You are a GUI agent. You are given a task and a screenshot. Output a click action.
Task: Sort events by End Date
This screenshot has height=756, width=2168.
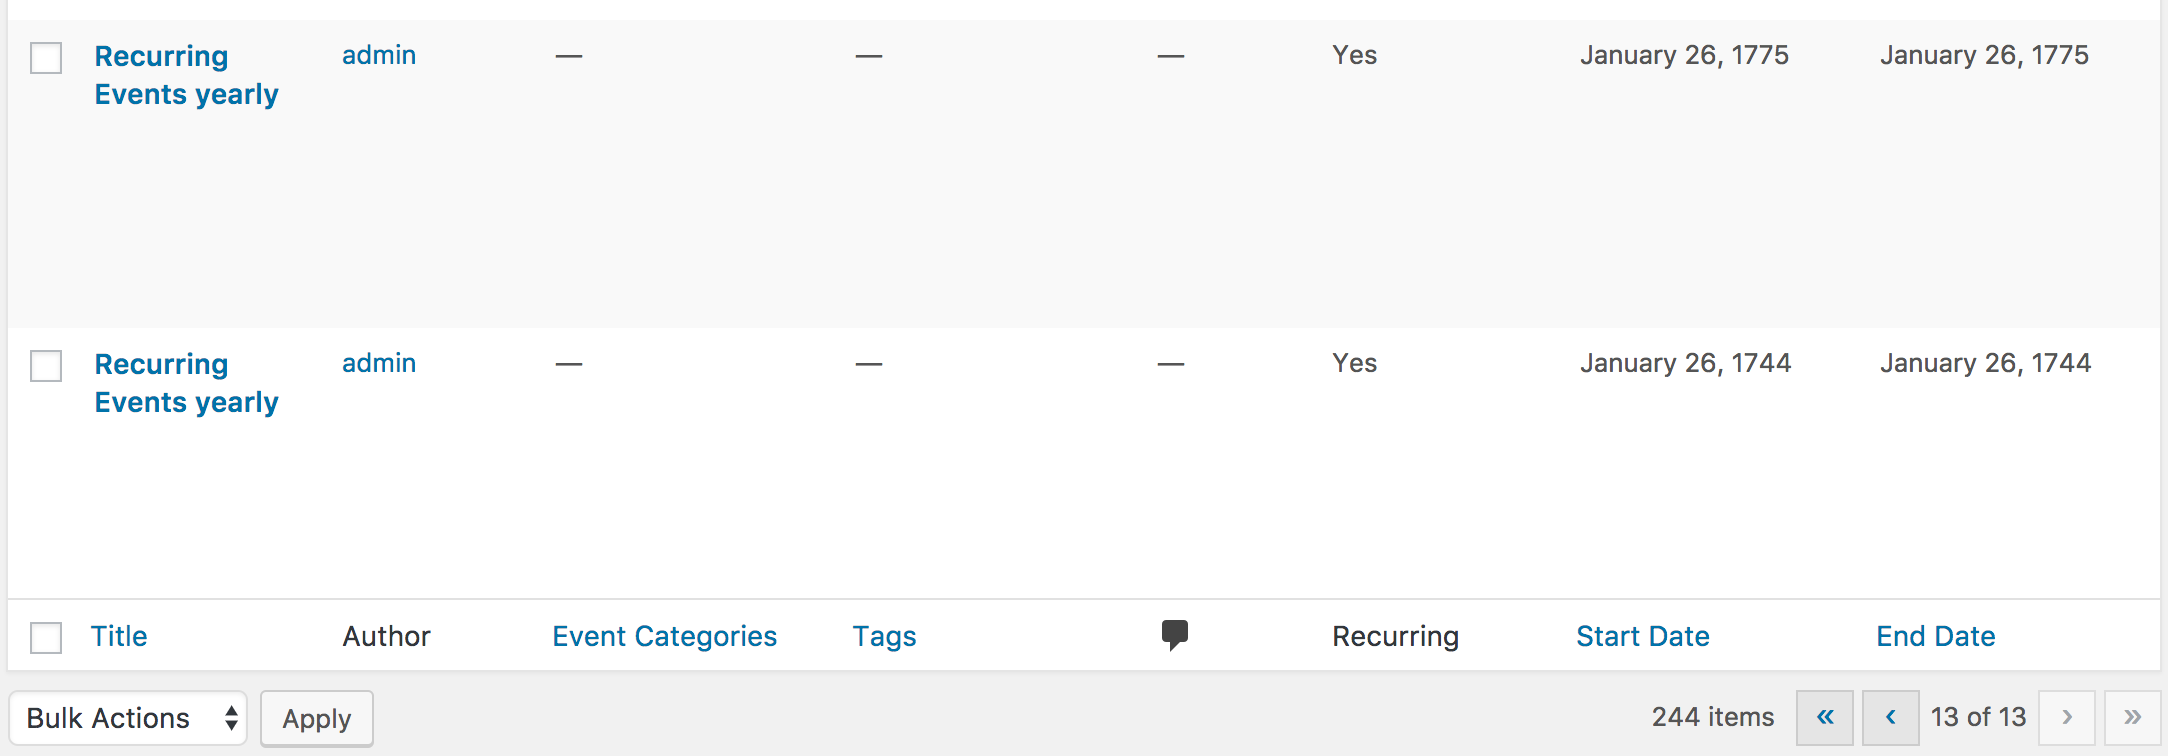click(x=1936, y=636)
